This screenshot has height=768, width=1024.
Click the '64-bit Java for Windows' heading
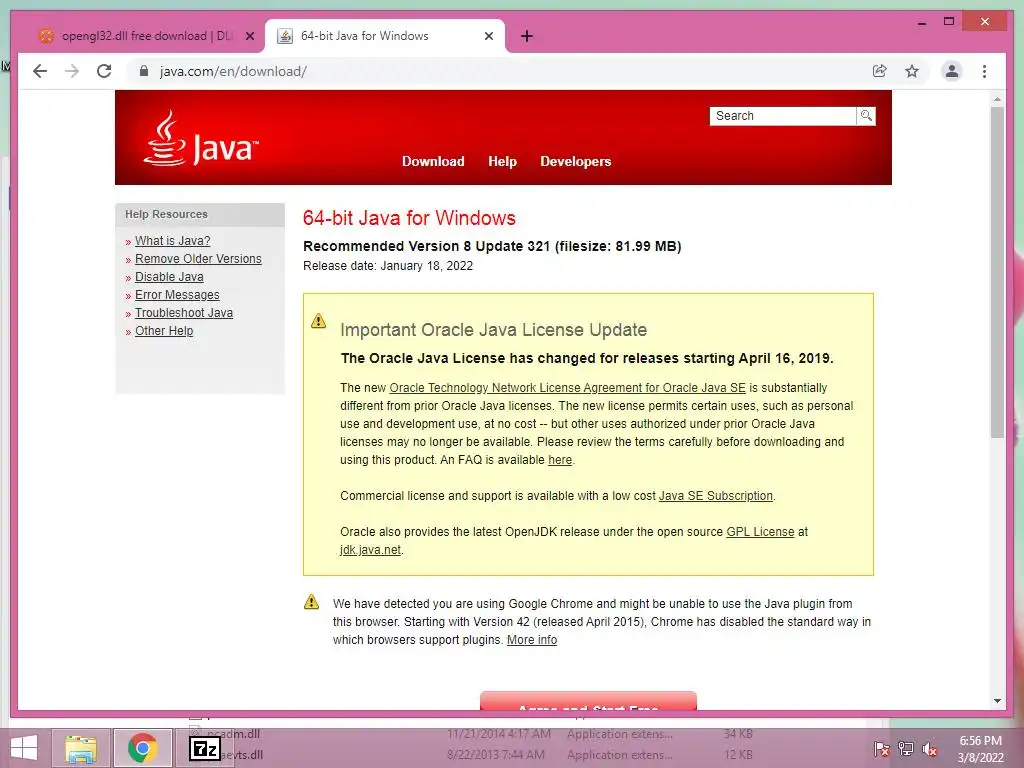[x=409, y=217]
